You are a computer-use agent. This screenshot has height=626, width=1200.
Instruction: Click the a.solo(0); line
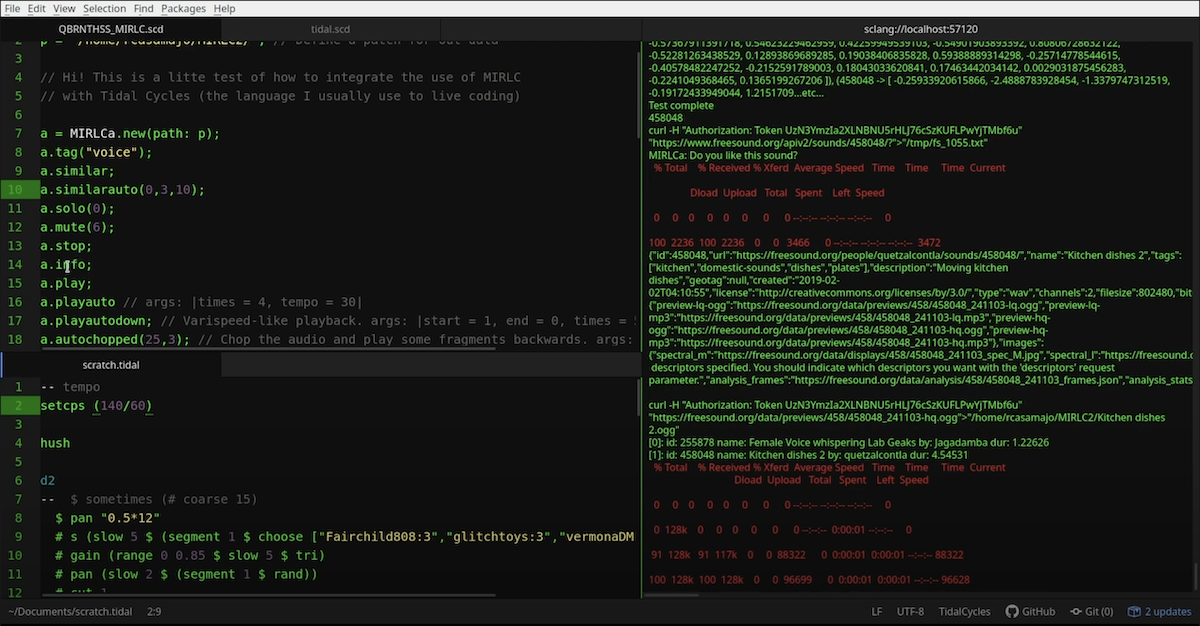(x=78, y=208)
